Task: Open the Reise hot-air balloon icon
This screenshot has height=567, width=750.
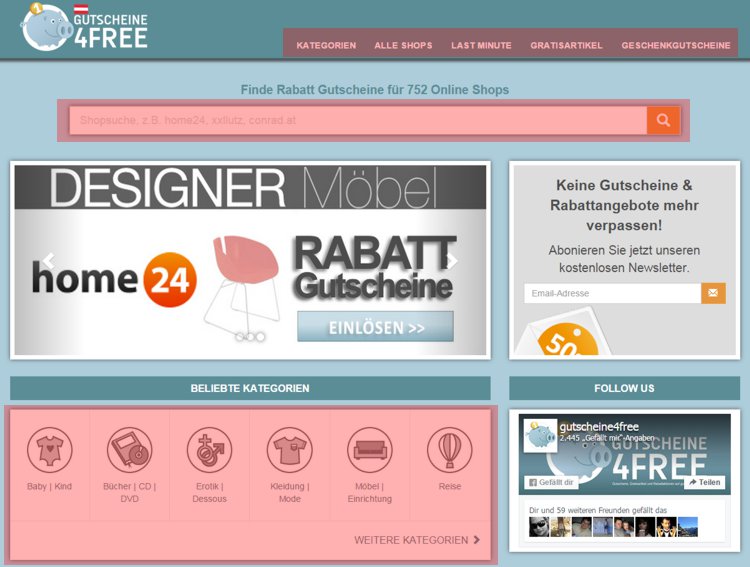Action: (x=450, y=450)
